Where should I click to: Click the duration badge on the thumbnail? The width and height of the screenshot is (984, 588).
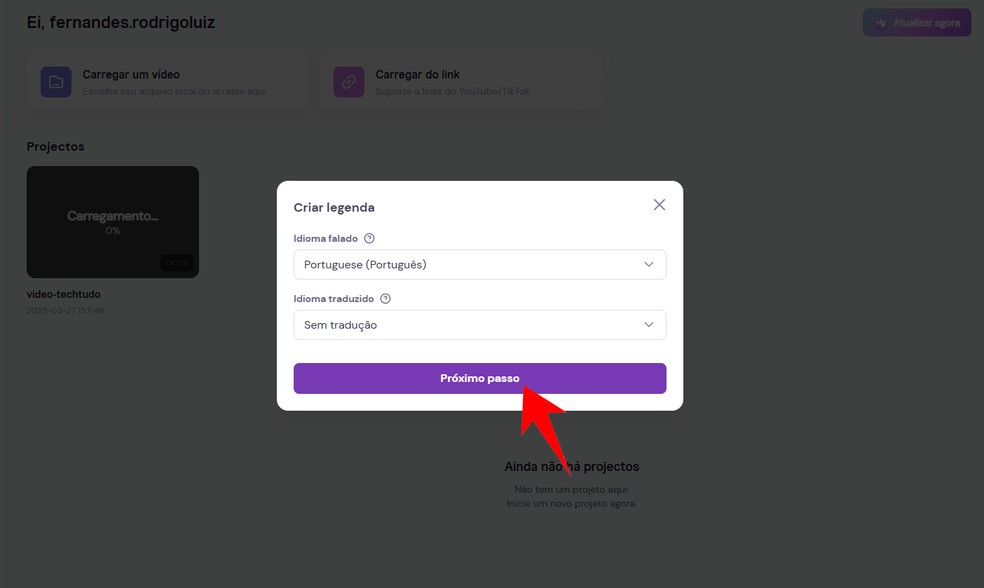point(176,263)
